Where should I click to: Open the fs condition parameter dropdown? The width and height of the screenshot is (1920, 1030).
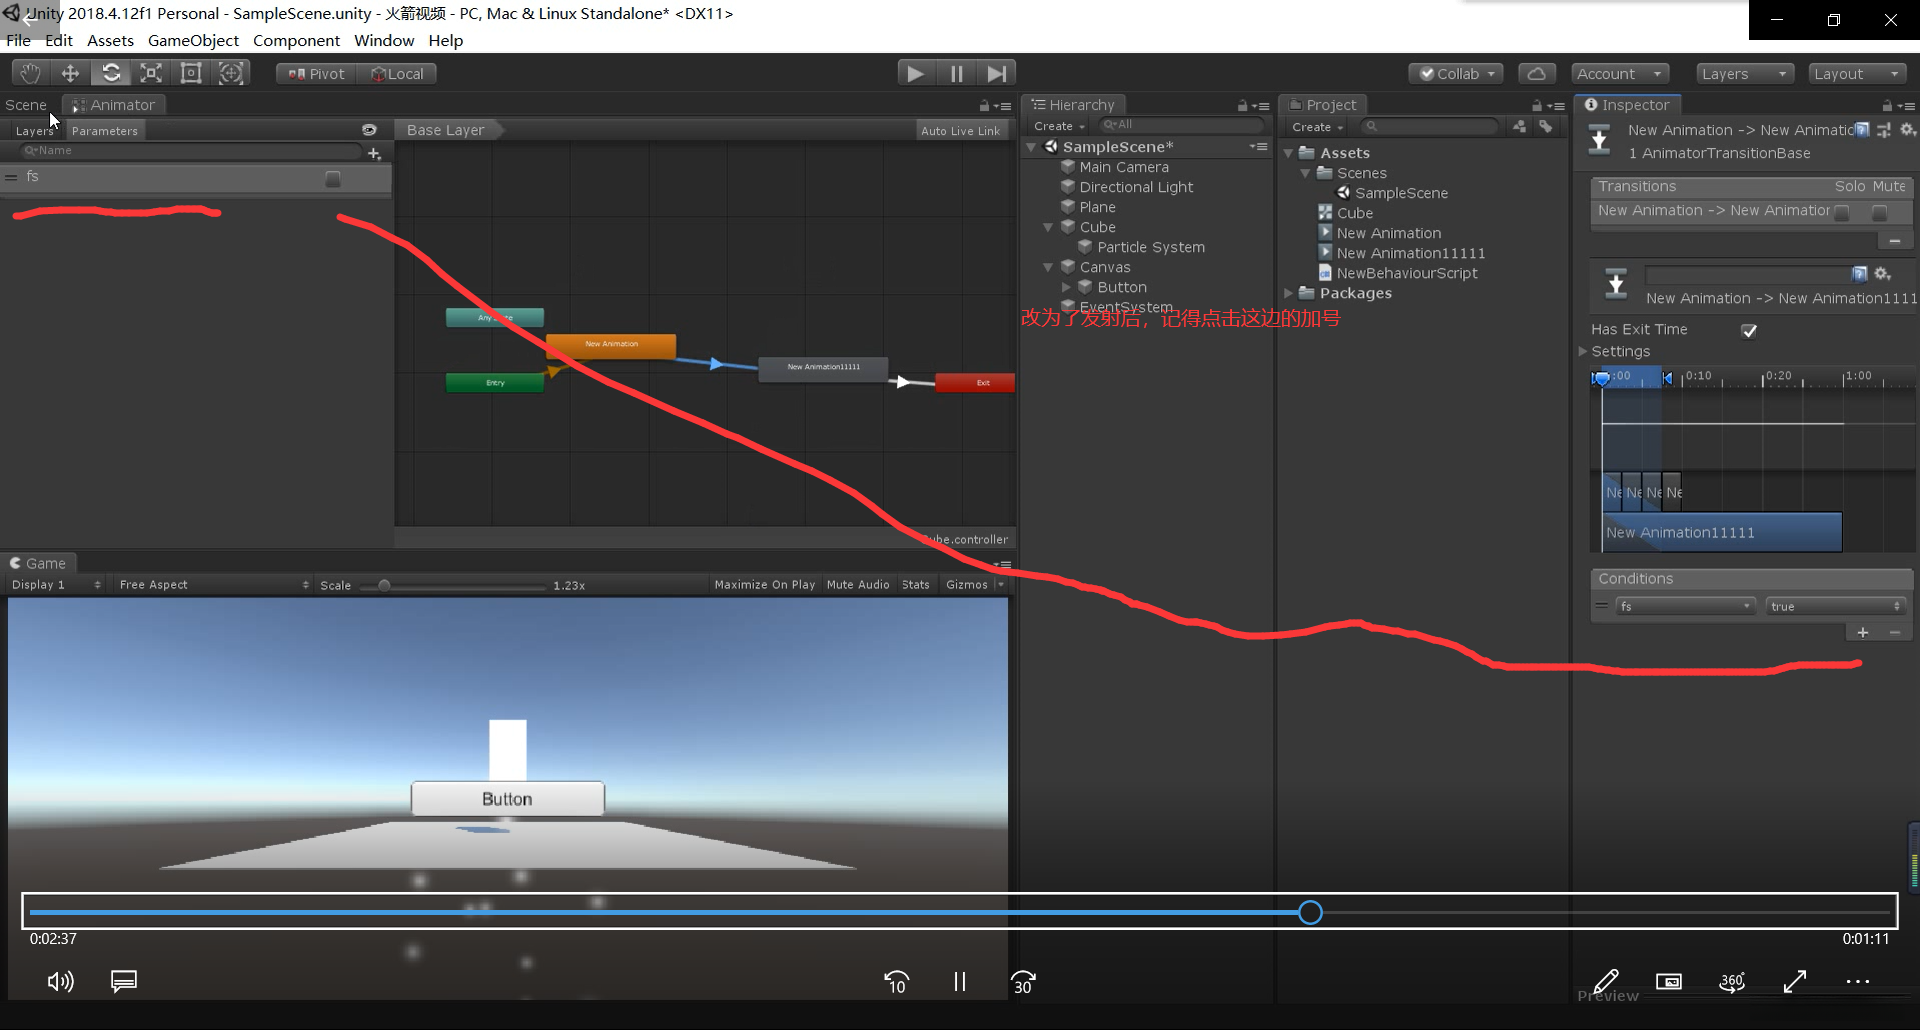1685,606
